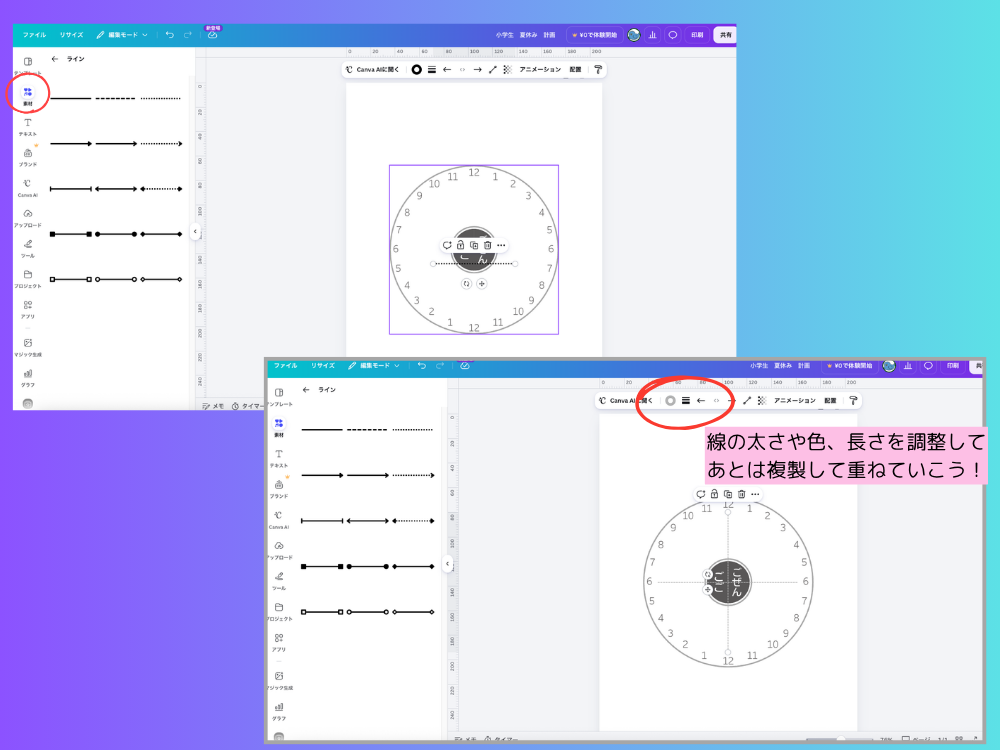The height and width of the screenshot is (750, 1000).
Task: Click cloud save status icon in upper window
Action: coord(212,35)
